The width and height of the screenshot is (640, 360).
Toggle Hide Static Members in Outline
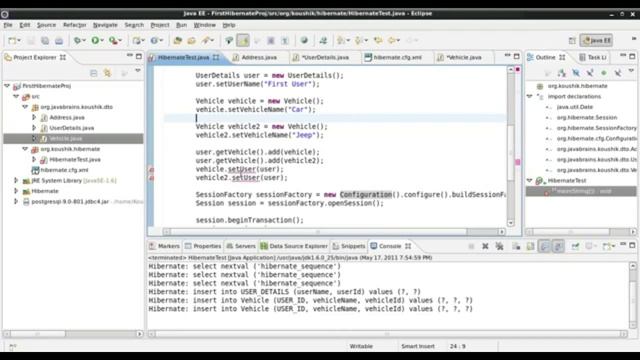point(590,73)
